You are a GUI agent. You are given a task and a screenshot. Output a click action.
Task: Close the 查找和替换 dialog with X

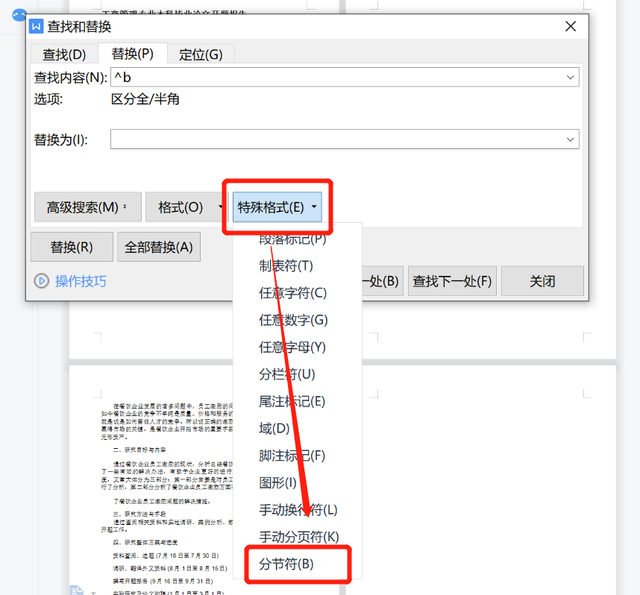571,27
